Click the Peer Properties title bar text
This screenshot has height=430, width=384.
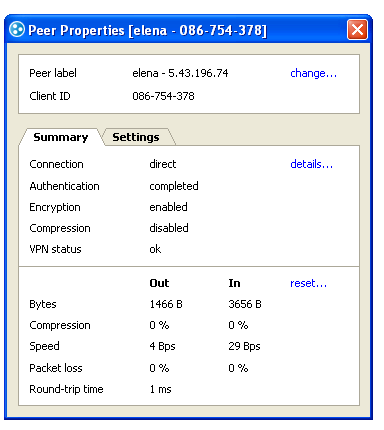pos(147,30)
